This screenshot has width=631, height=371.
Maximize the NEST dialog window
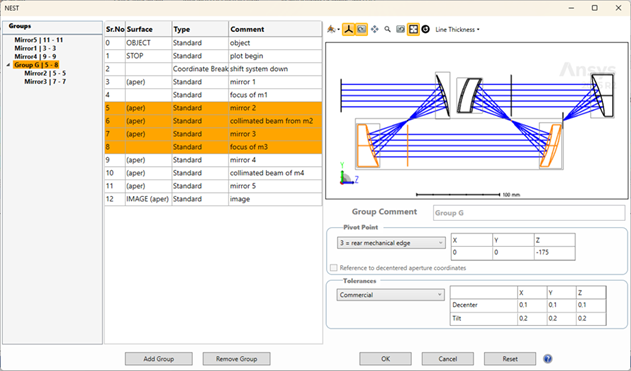pyautogui.click(x=594, y=8)
